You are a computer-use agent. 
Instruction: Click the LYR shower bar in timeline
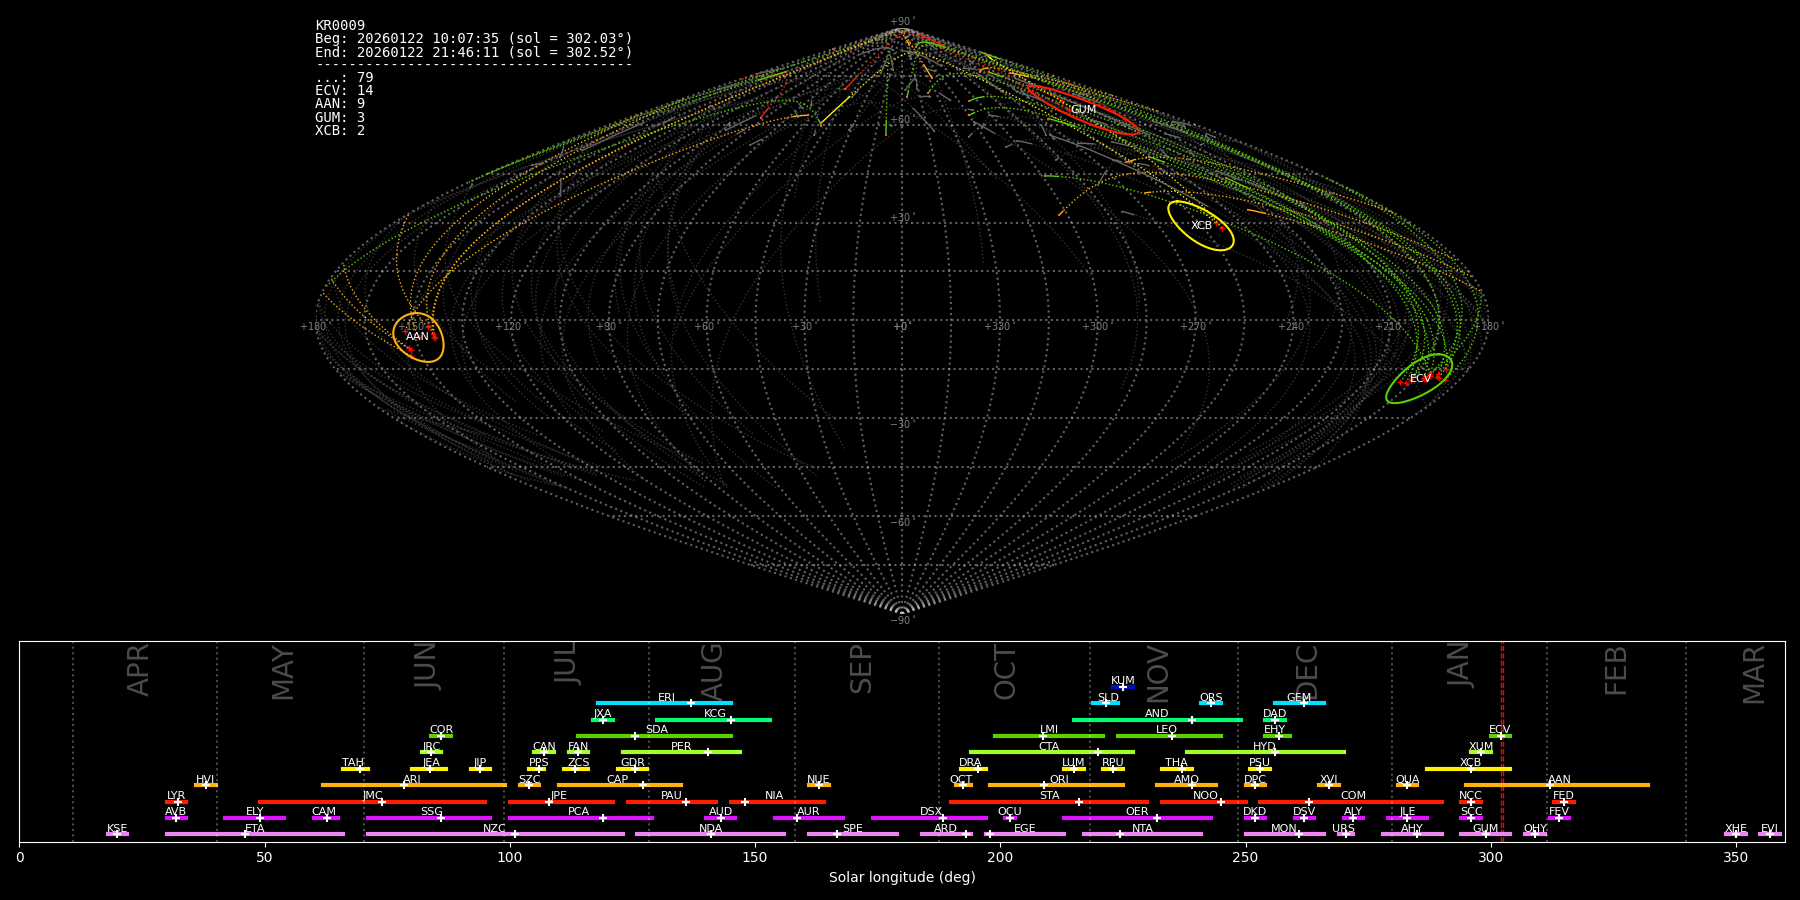click(x=176, y=802)
